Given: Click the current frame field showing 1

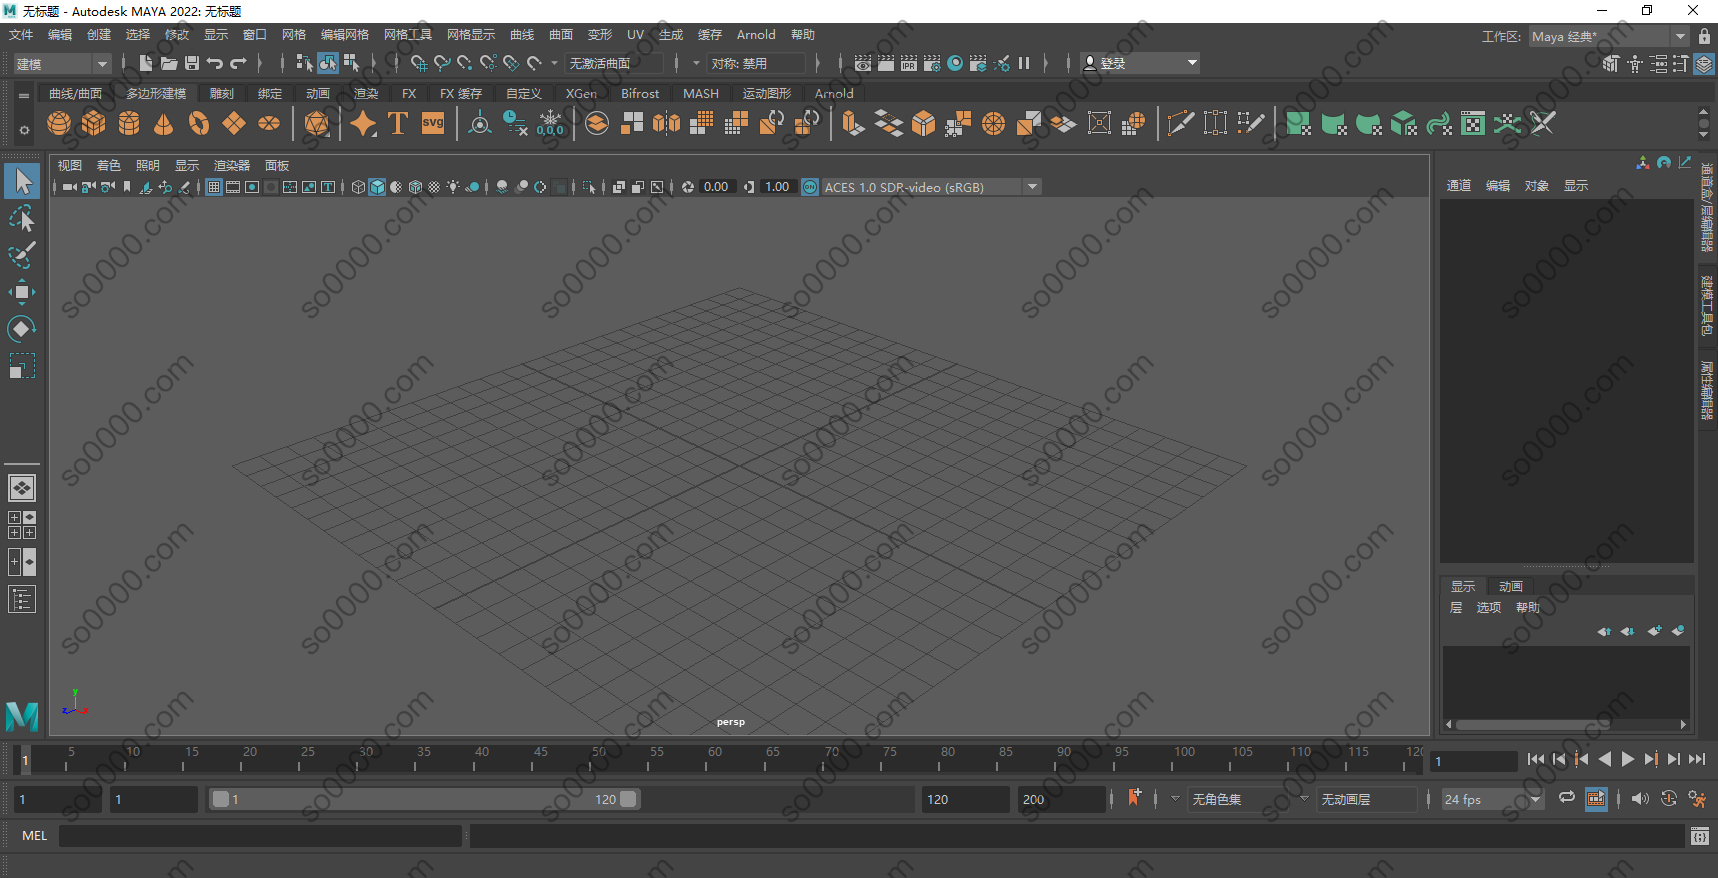Looking at the screenshot, I should 1474,761.
